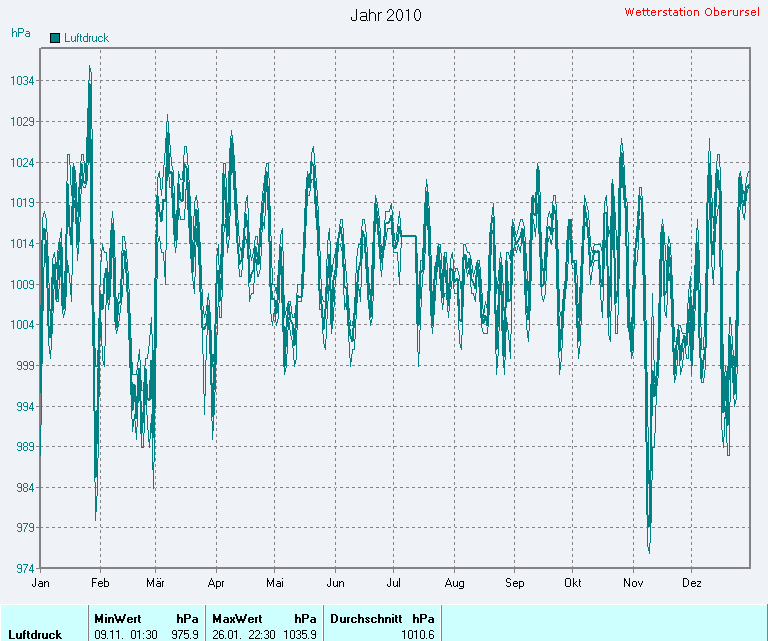Click the Mär month label
This screenshot has height=641, width=768.
point(155,583)
